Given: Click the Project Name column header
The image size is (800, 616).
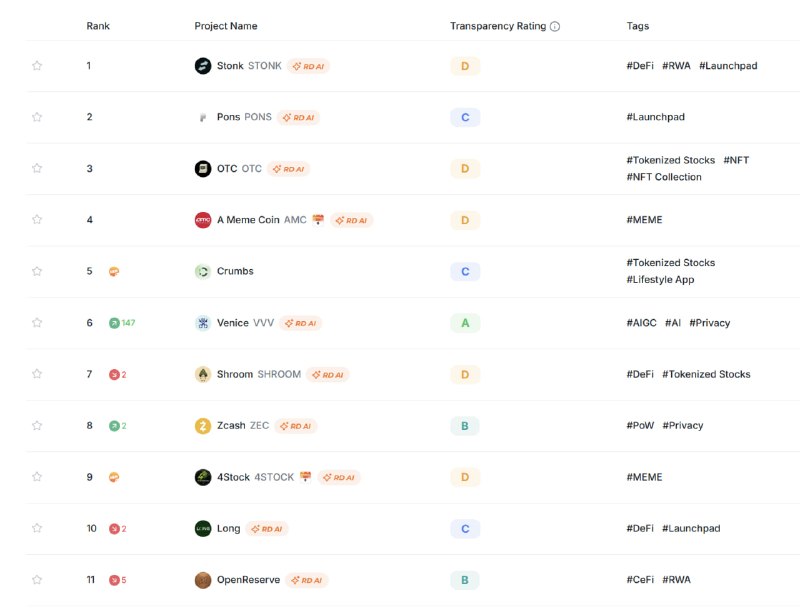Looking at the screenshot, I should pos(226,26).
